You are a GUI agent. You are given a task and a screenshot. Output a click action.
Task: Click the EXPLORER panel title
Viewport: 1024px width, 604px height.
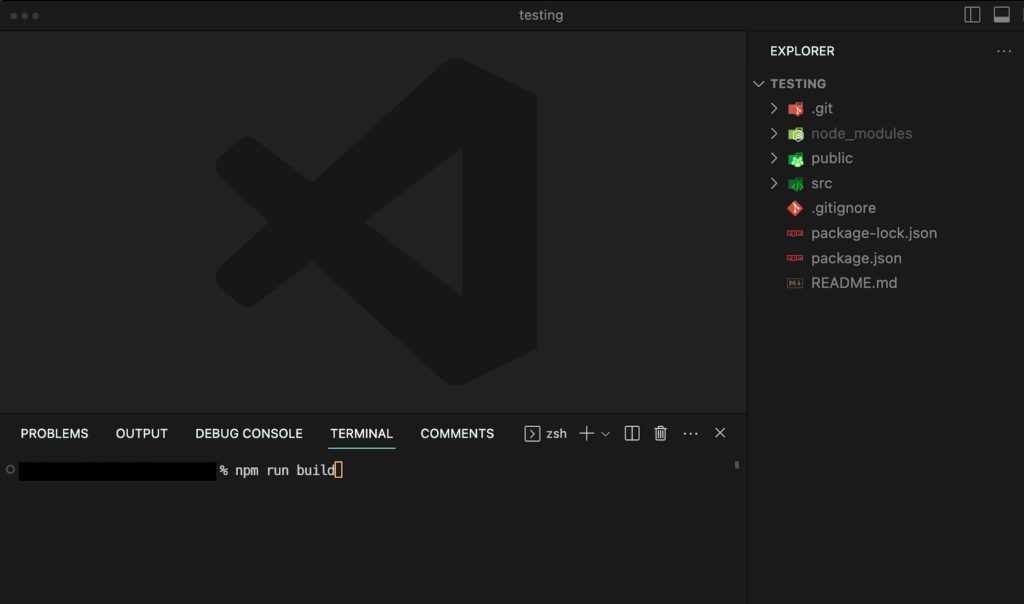802,51
